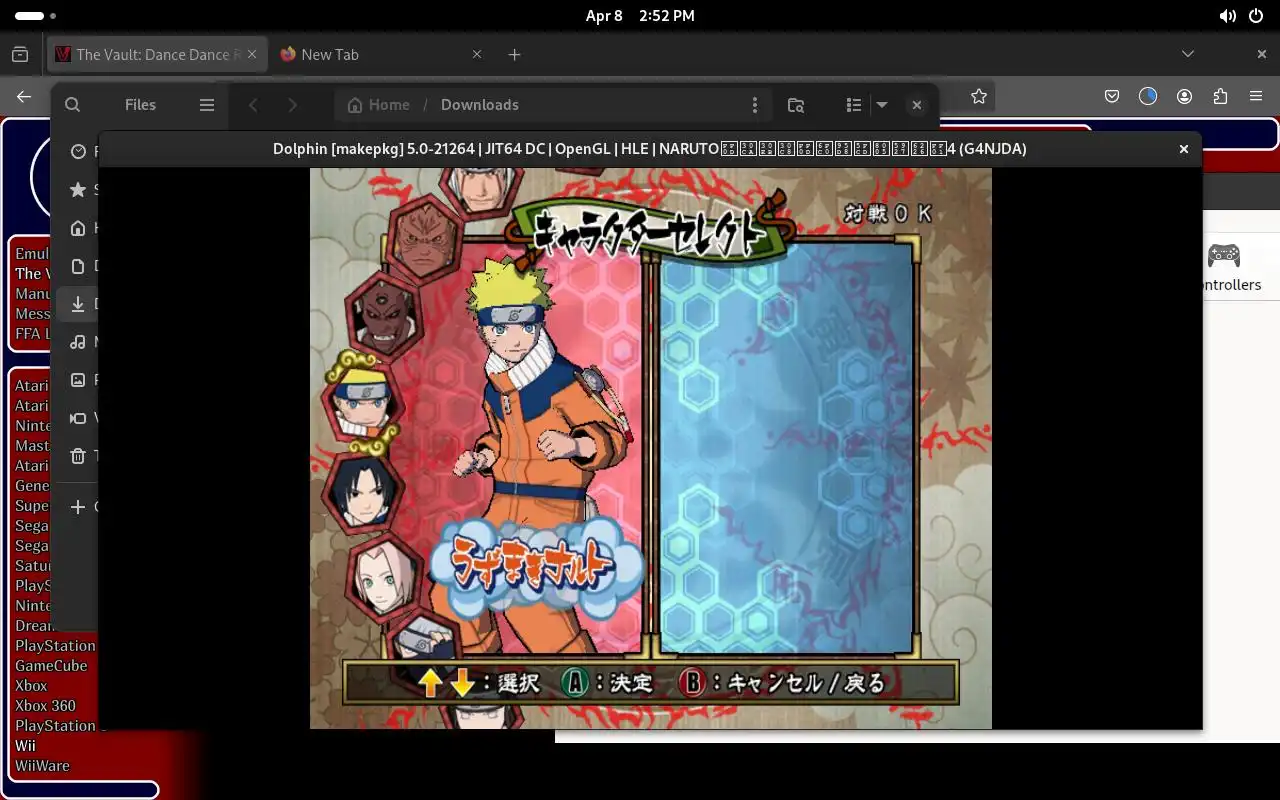
Task: Expand the list all tabs chevron in Firefox
Action: 1188,54
